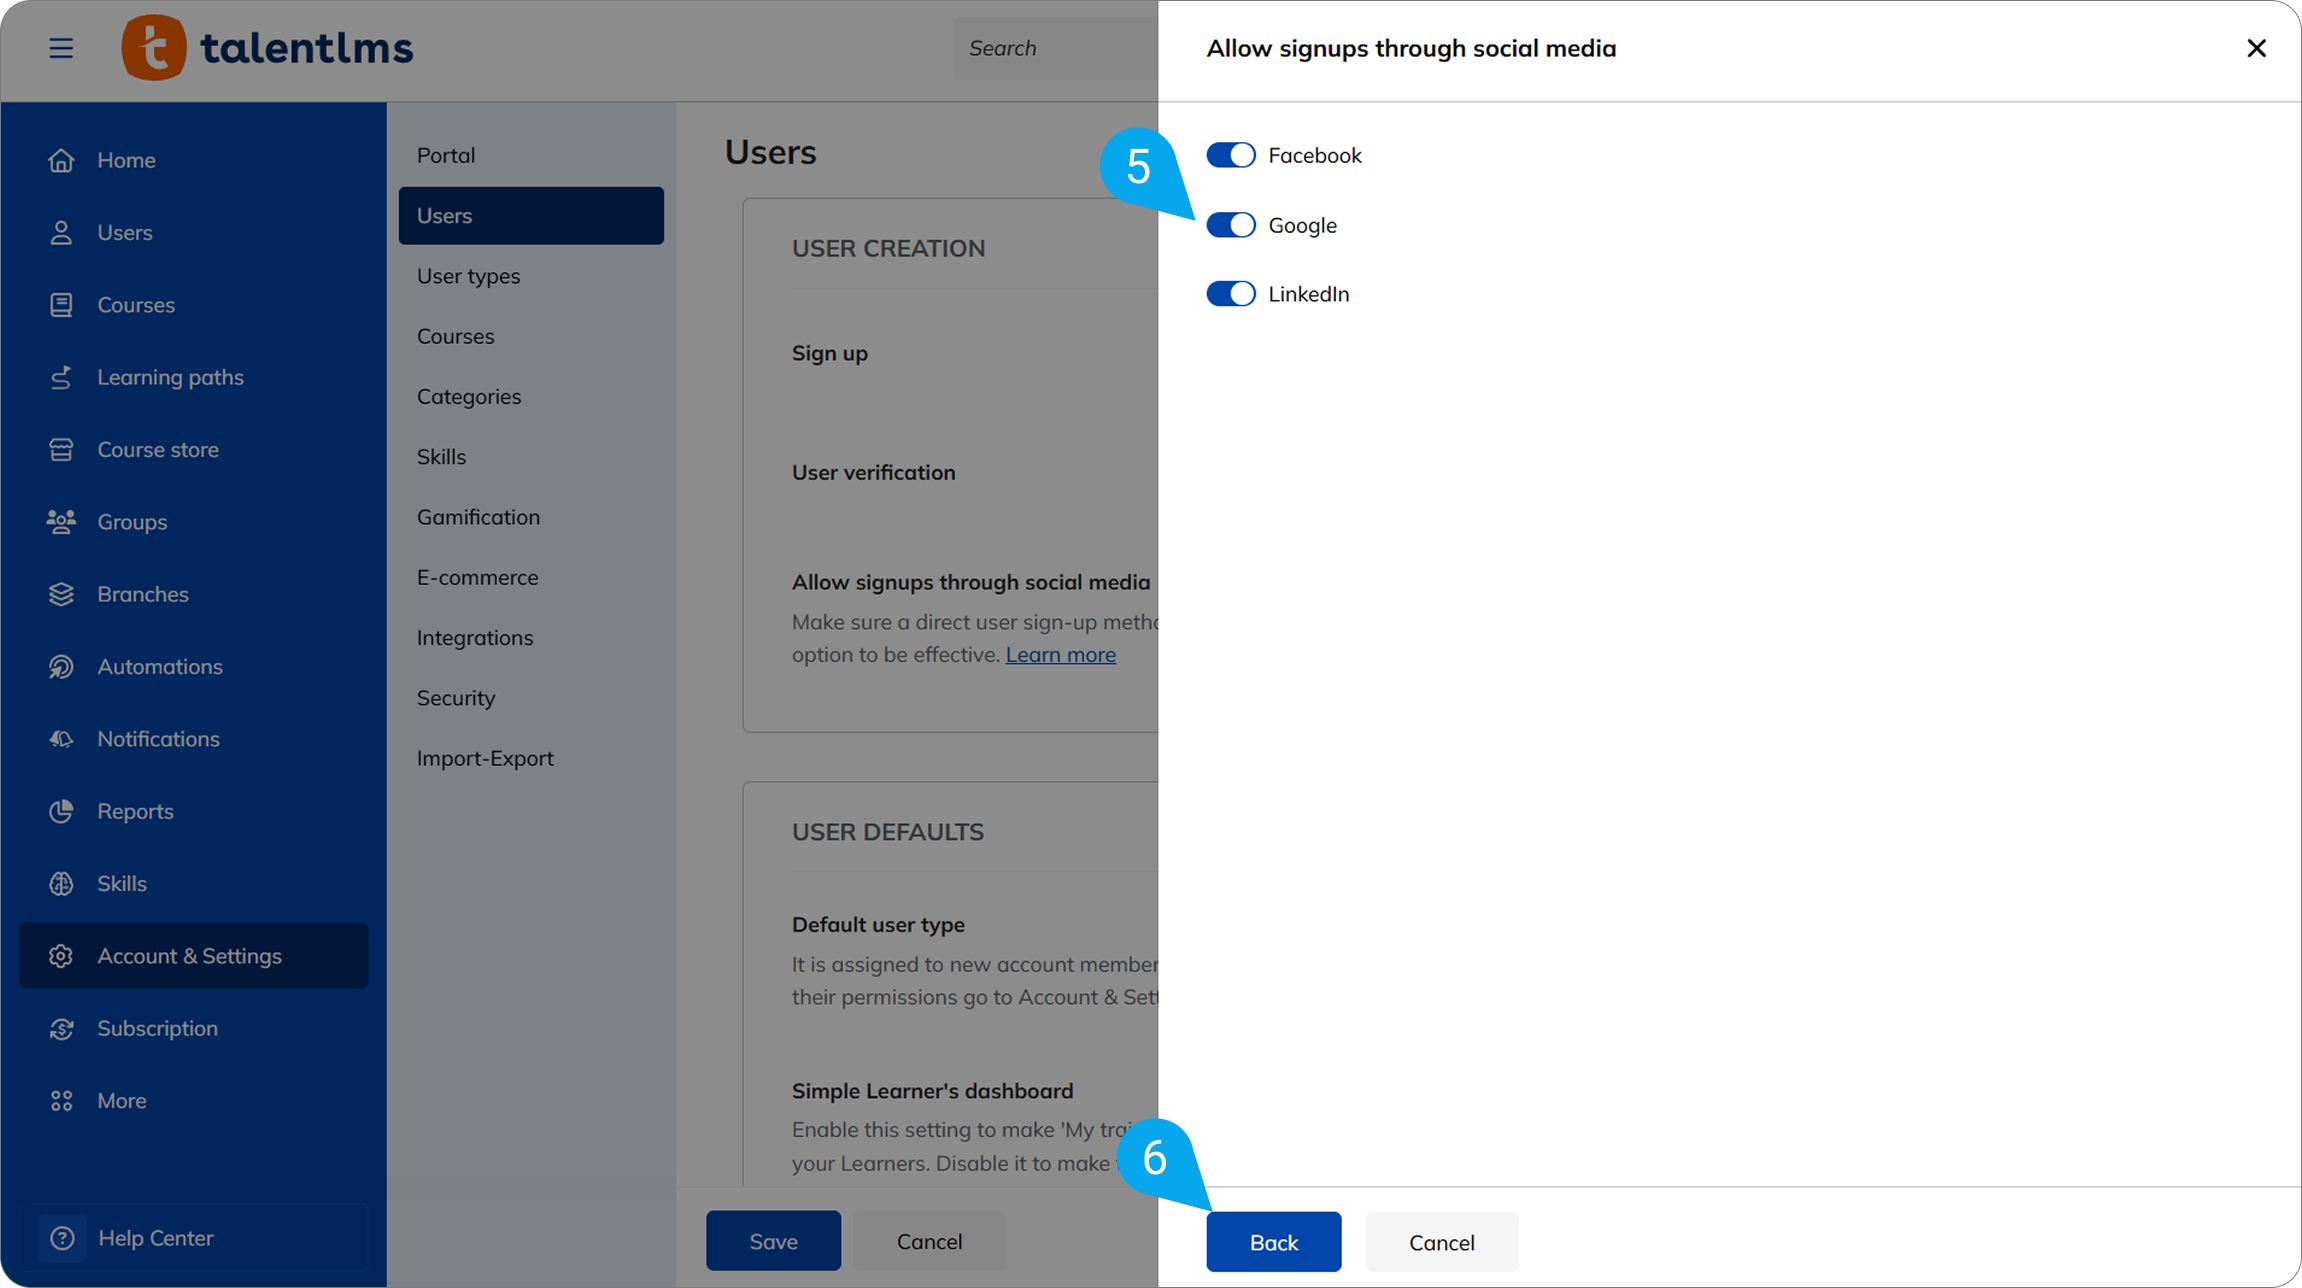Click the Help Center question mark icon
Viewport: 2302px width, 1288px height.
[62, 1238]
